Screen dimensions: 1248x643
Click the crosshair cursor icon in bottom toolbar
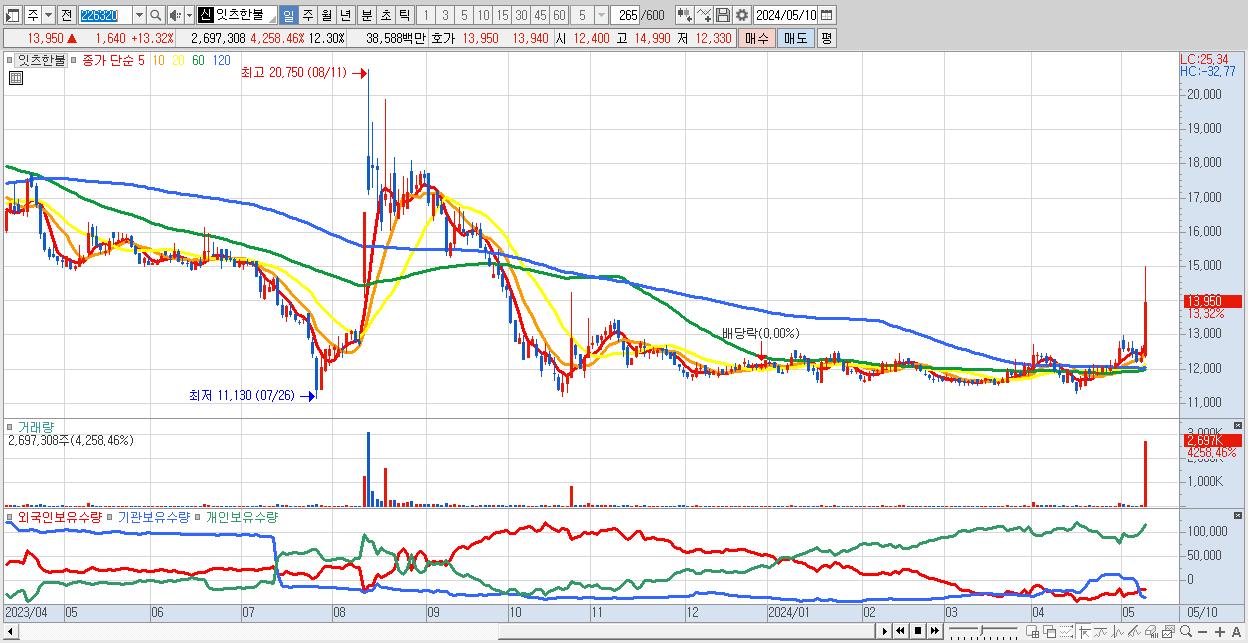coord(1083,631)
